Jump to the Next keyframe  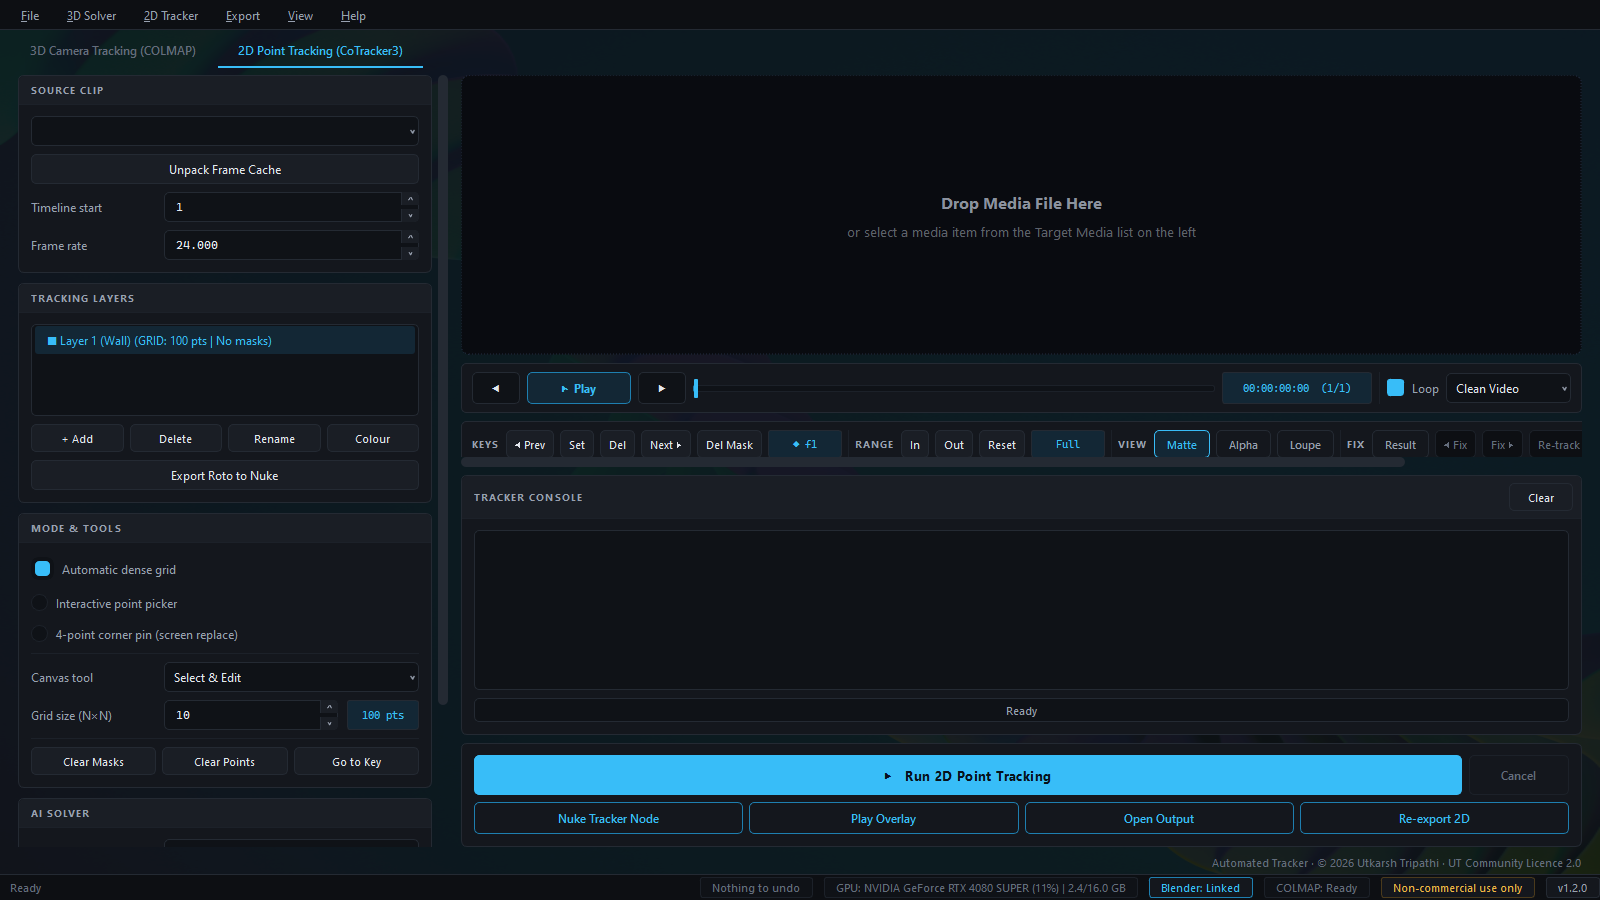665,445
